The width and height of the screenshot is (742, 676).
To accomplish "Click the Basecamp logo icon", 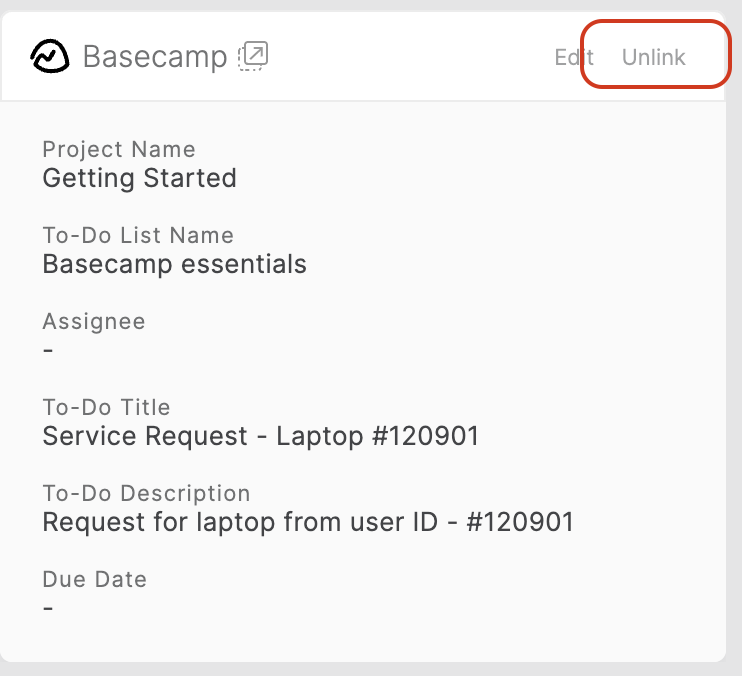I will 50,57.
